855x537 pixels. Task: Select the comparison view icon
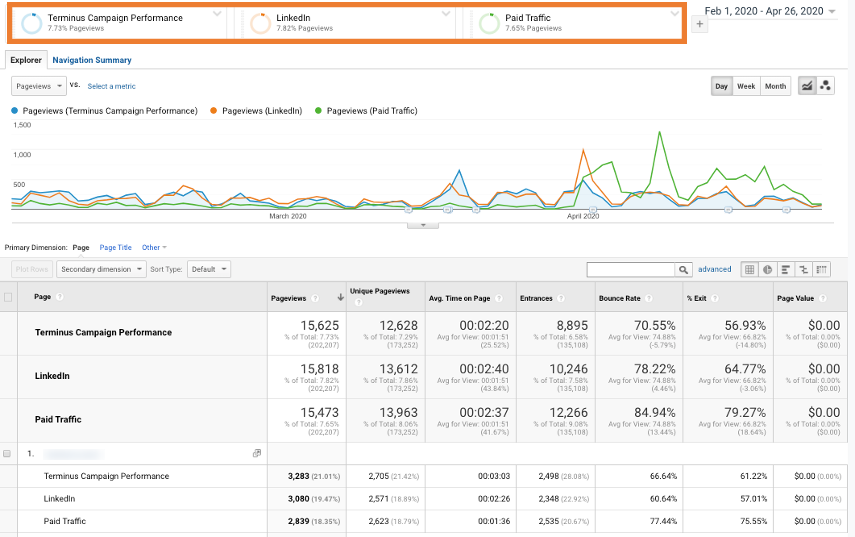(804, 269)
